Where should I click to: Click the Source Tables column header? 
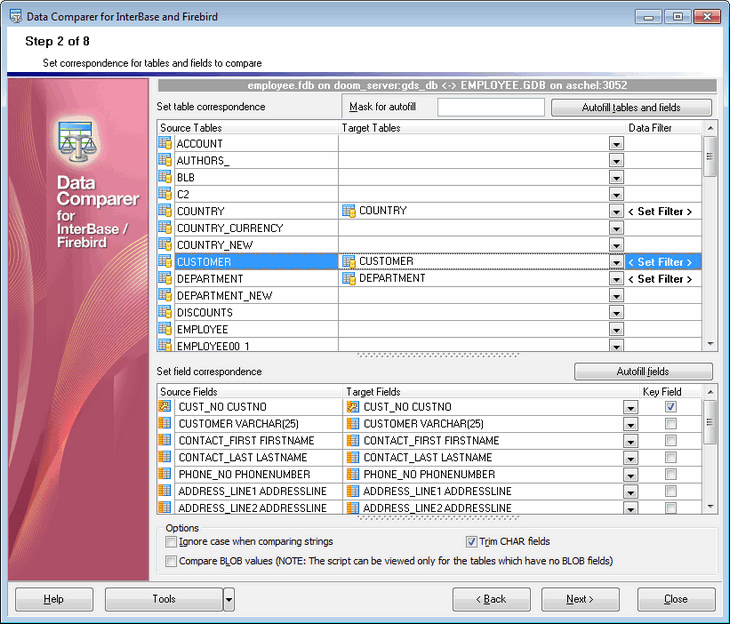point(247,128)
